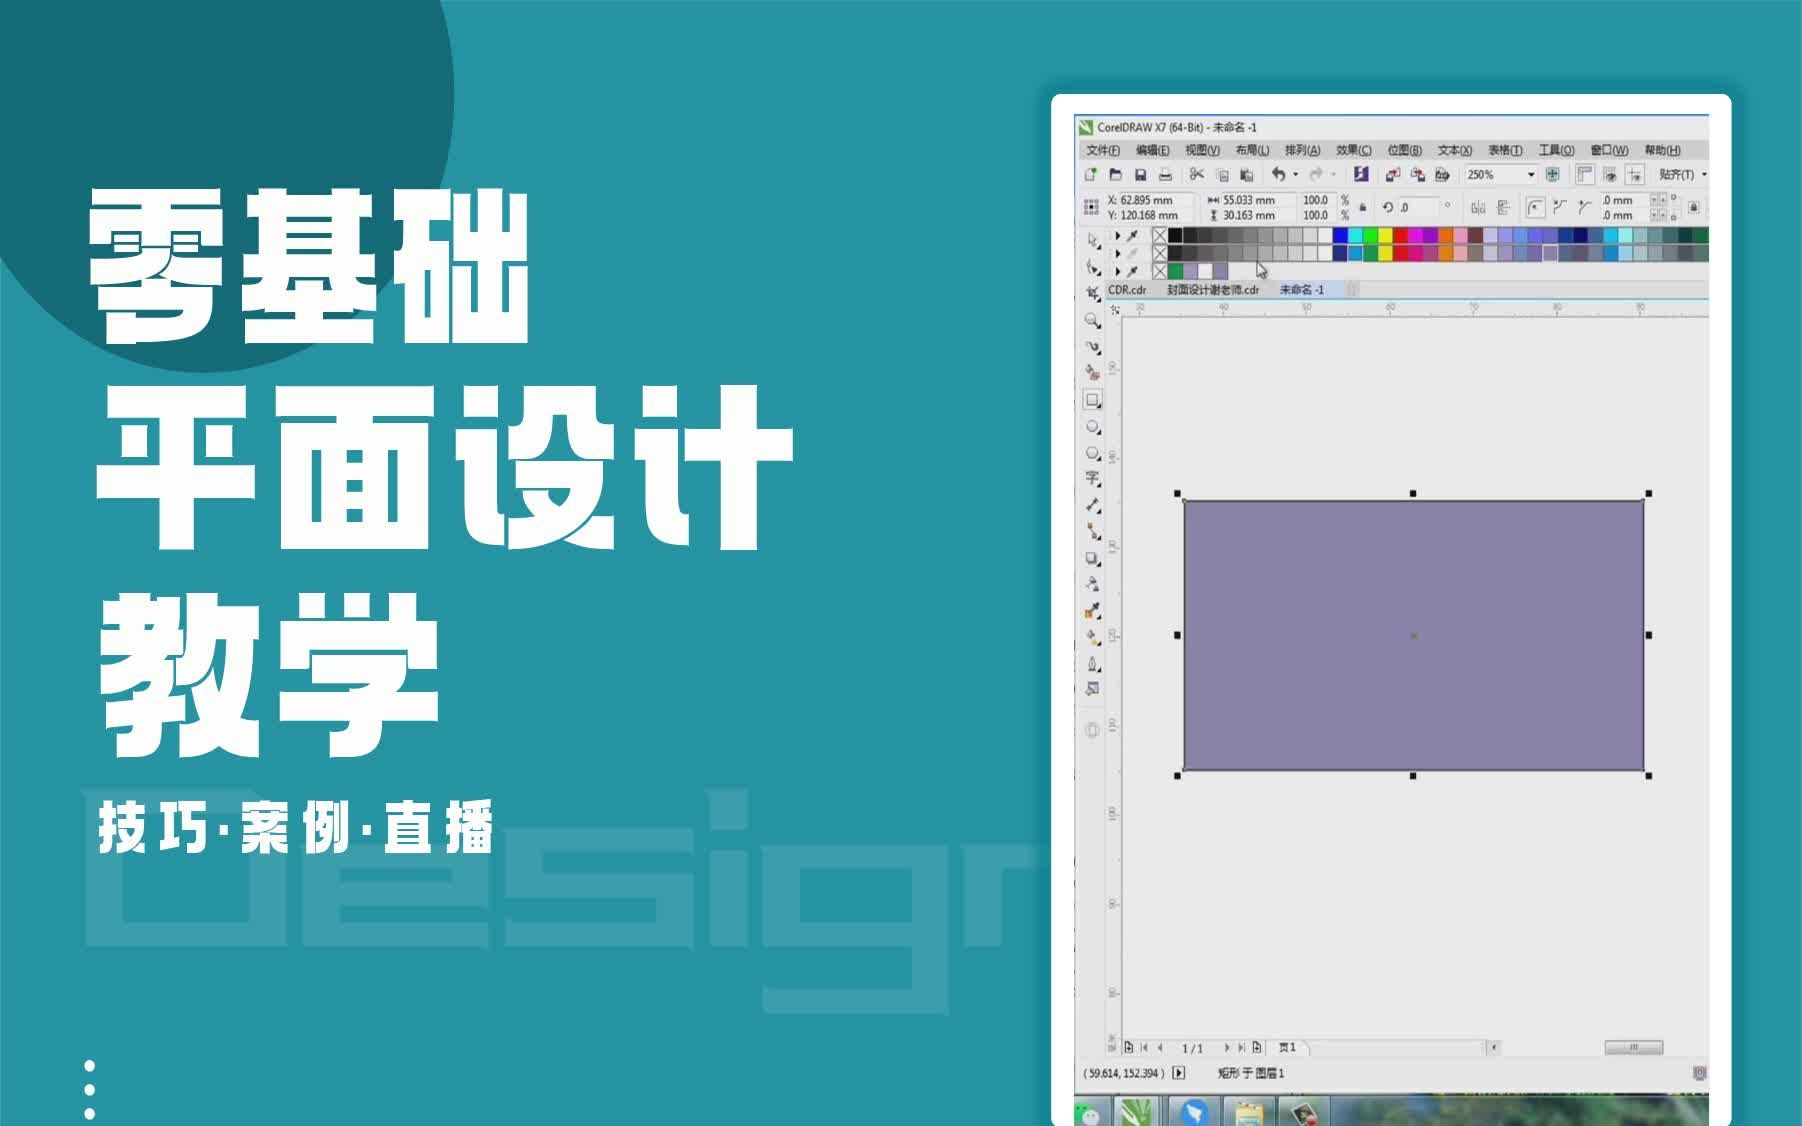Click the Paste icon

[x=1246, y=174]
